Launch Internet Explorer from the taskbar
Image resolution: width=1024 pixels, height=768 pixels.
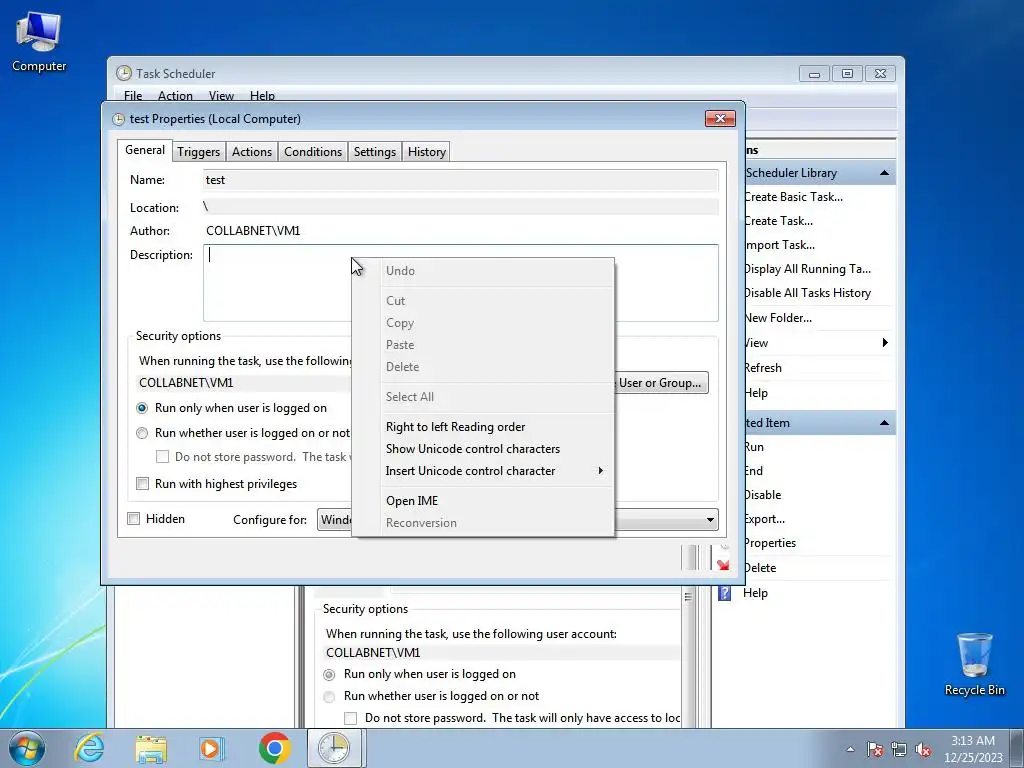tap(89, 748)
